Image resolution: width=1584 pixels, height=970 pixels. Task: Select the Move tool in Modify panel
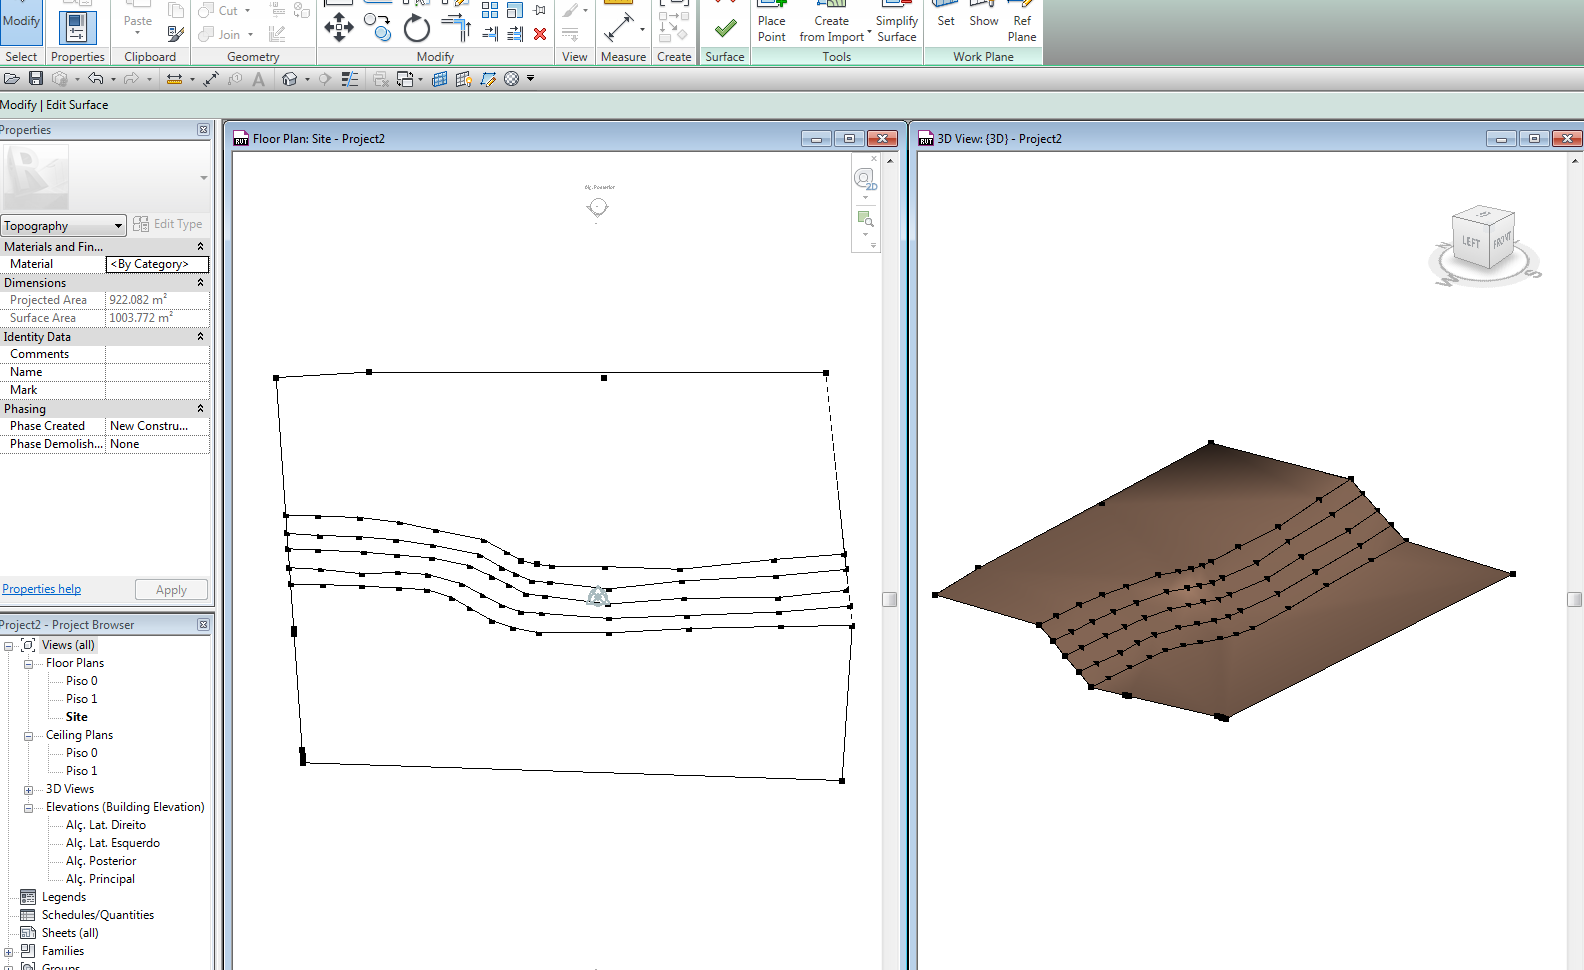pos(339,27)
